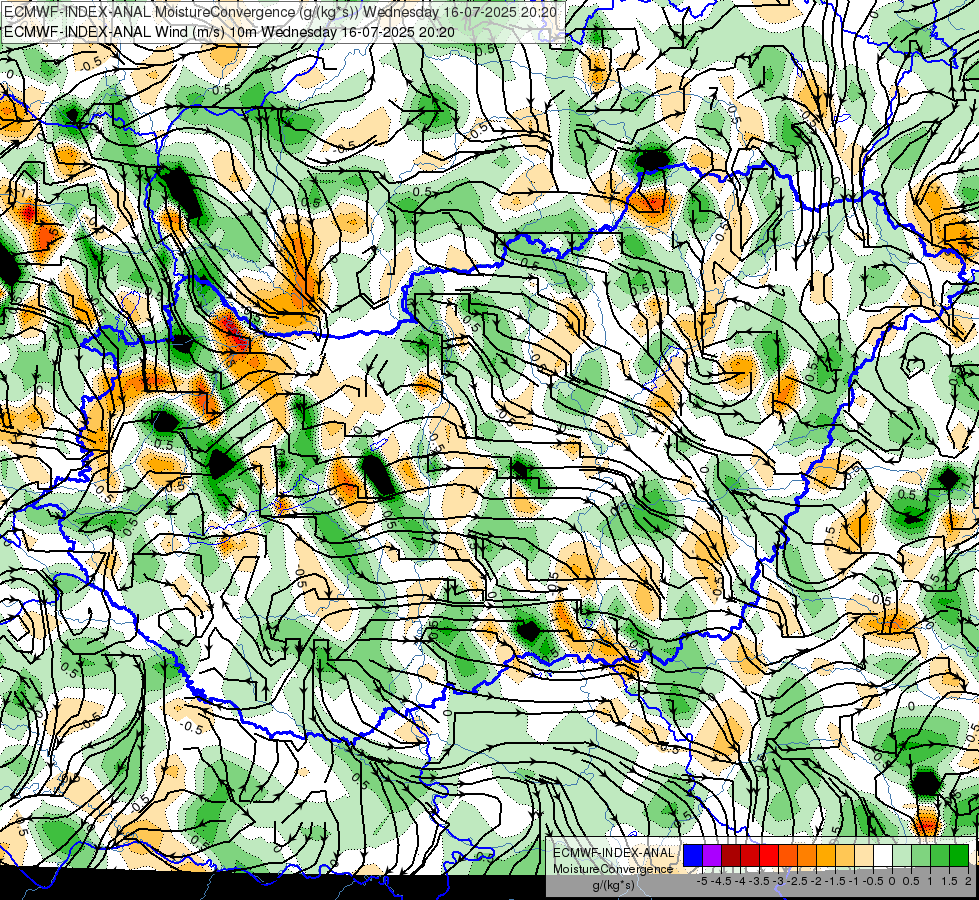The height and width of the screenshot is (900, 979).
Task: Click the -5 legend scale value
Action: point(702,881)
